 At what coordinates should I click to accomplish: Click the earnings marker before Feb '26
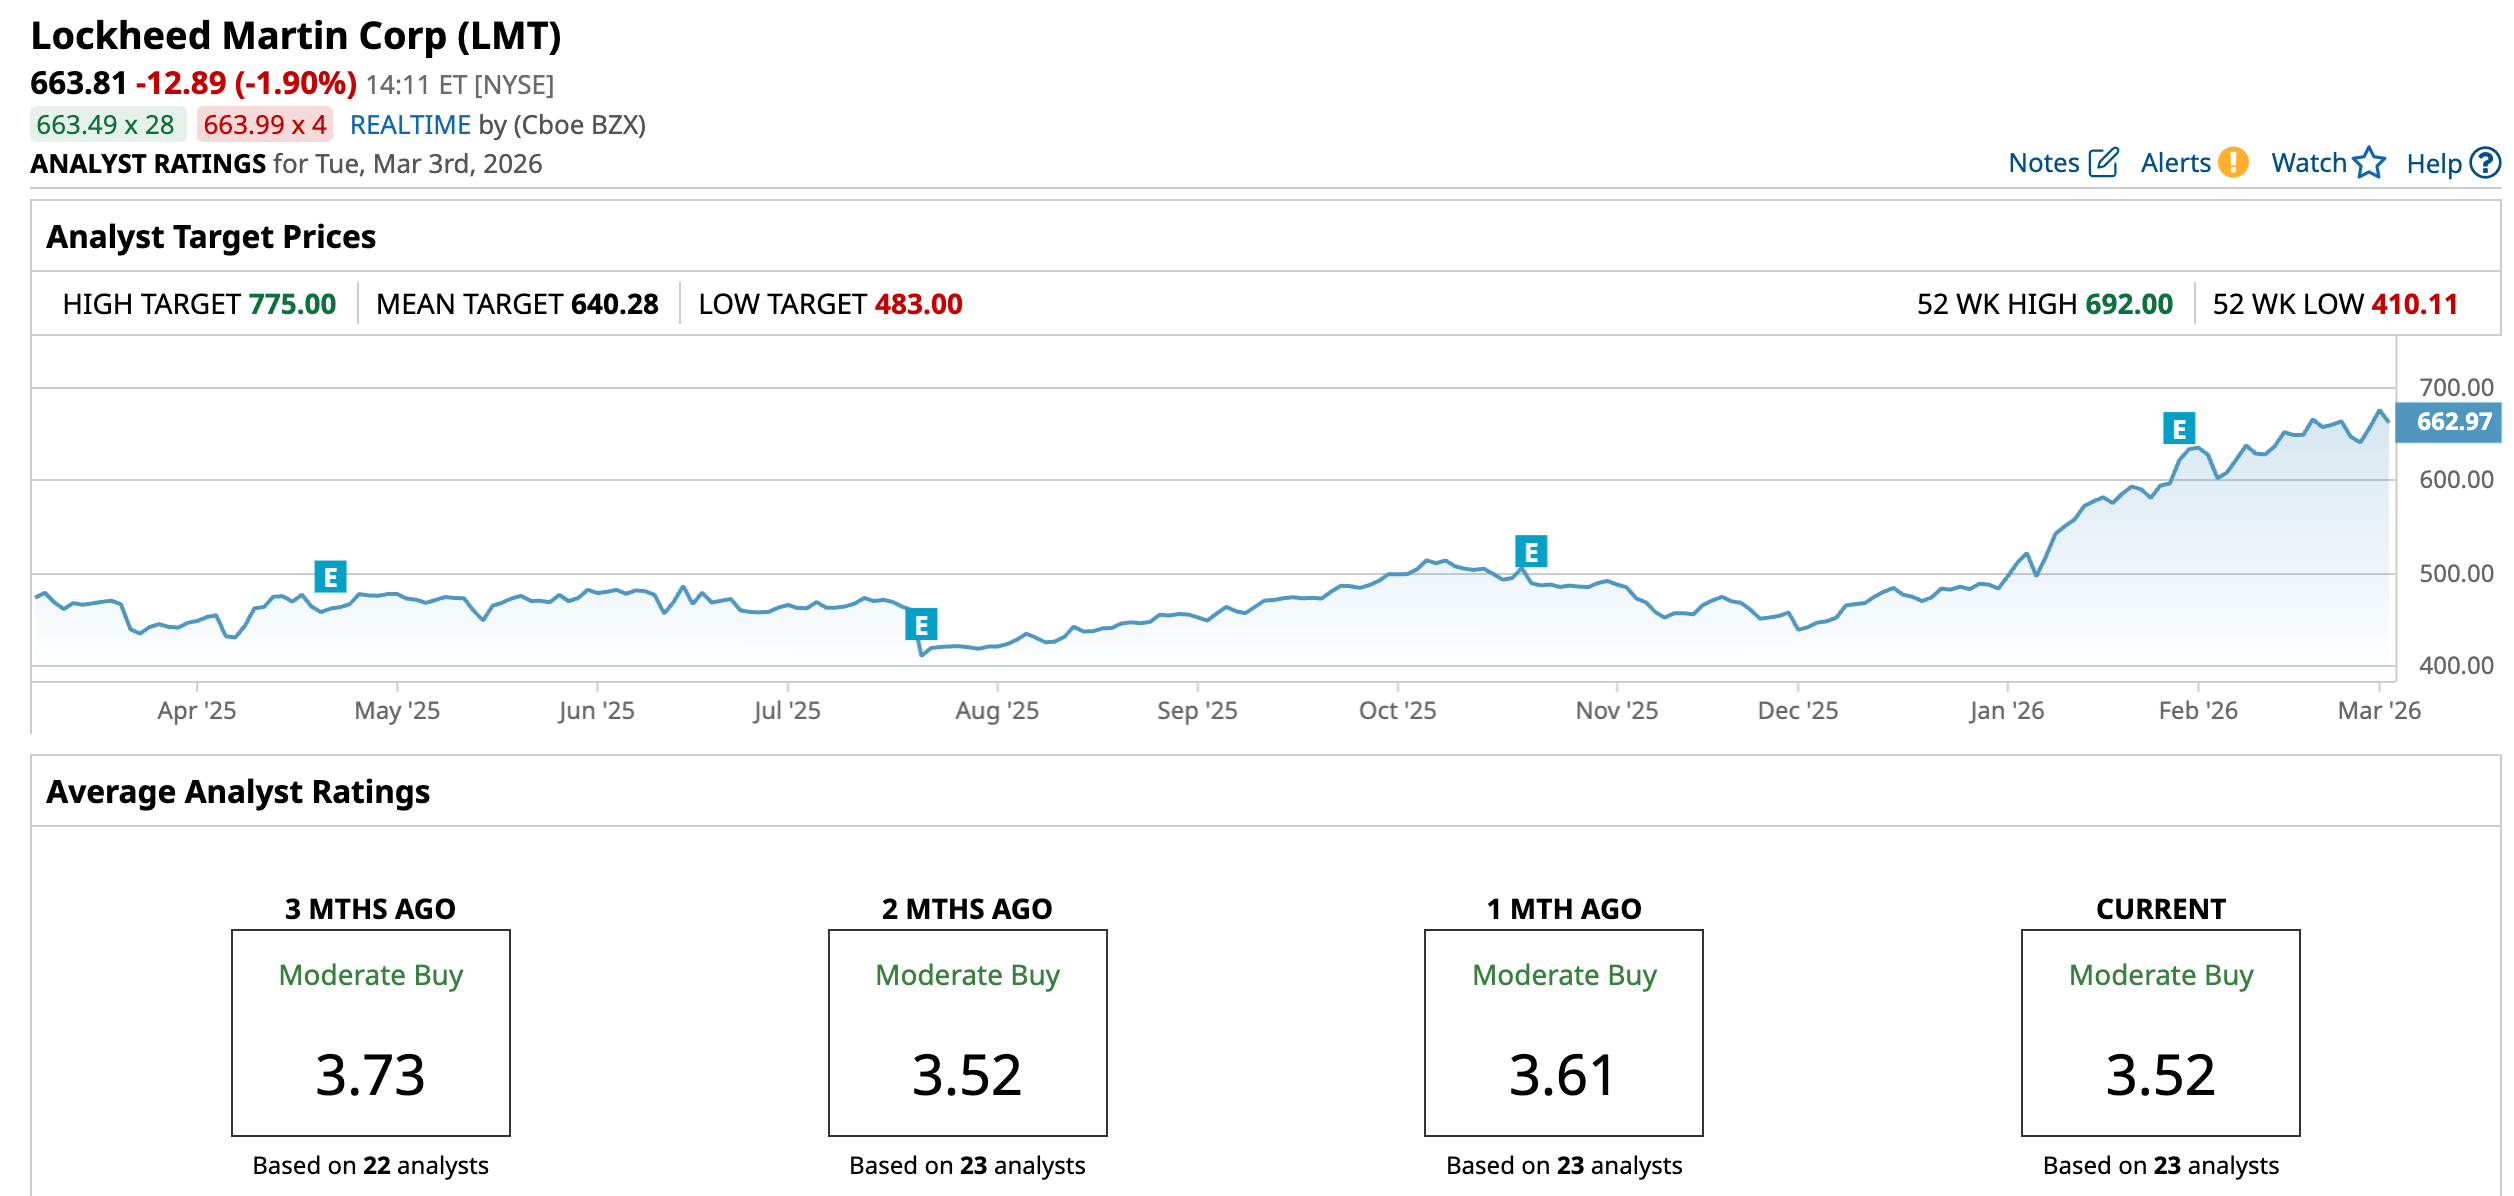2179,429
